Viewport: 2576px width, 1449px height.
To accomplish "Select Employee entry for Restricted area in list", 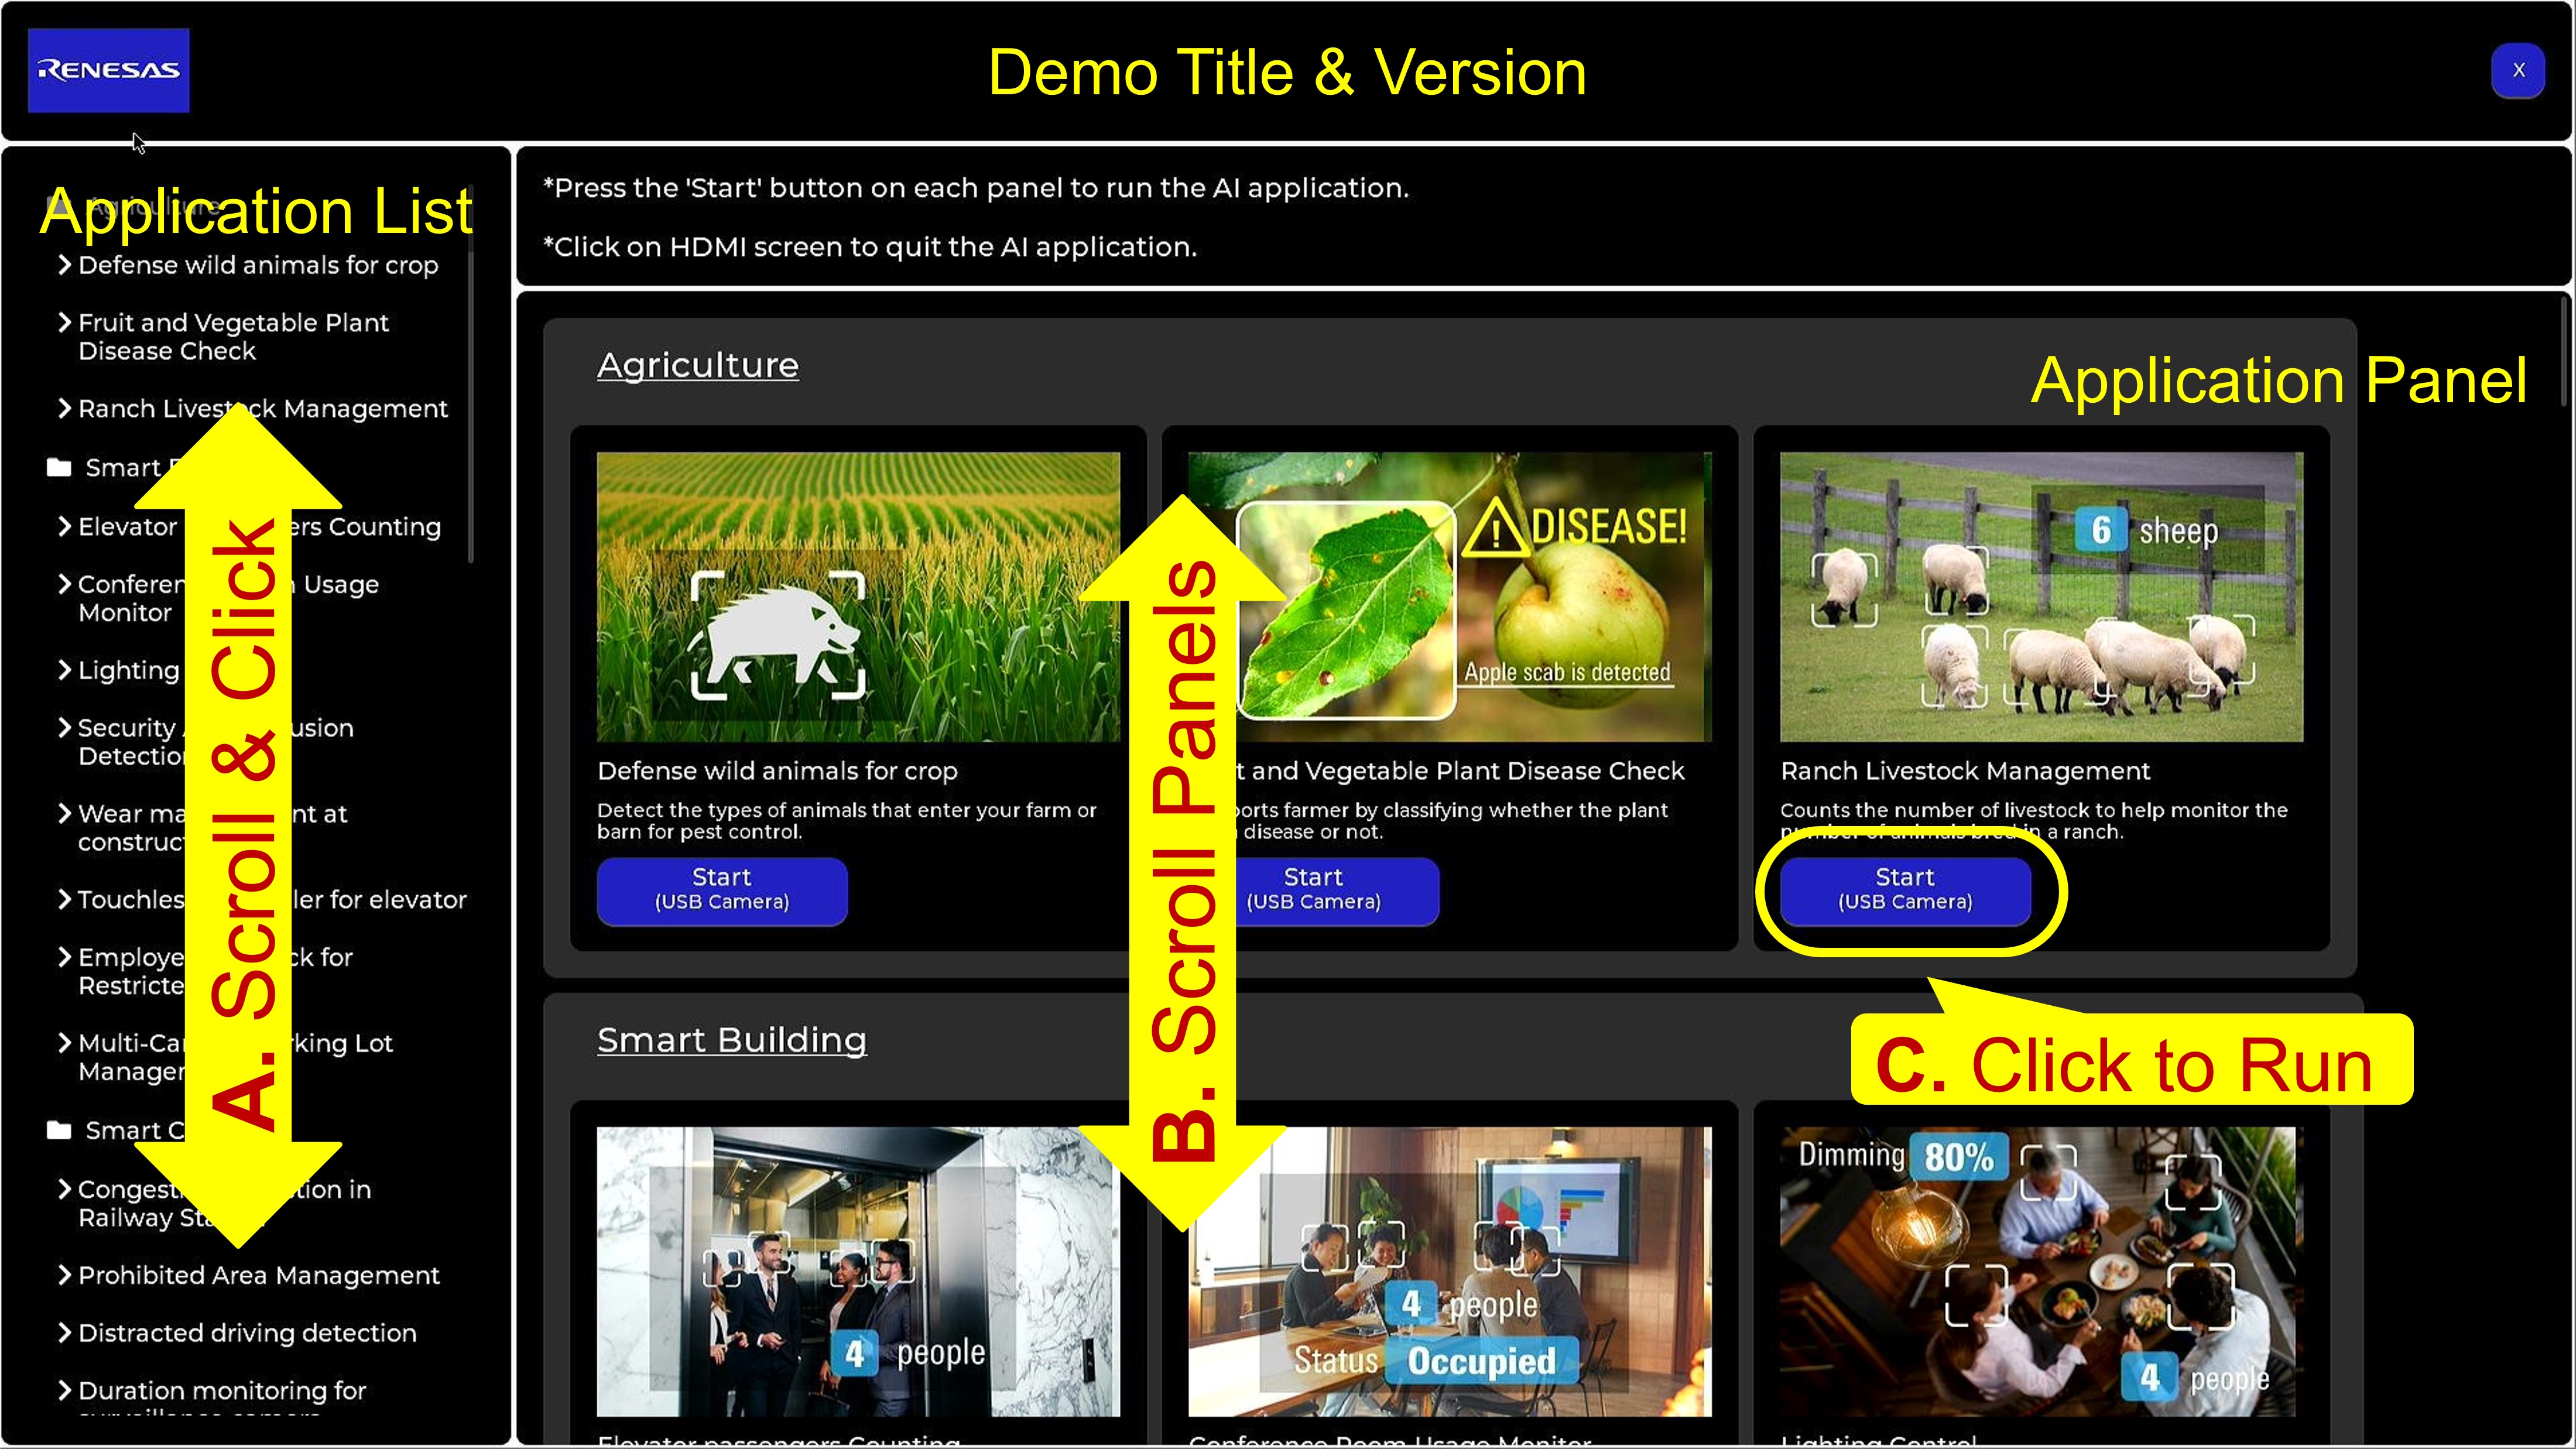I will click(215, 971).
